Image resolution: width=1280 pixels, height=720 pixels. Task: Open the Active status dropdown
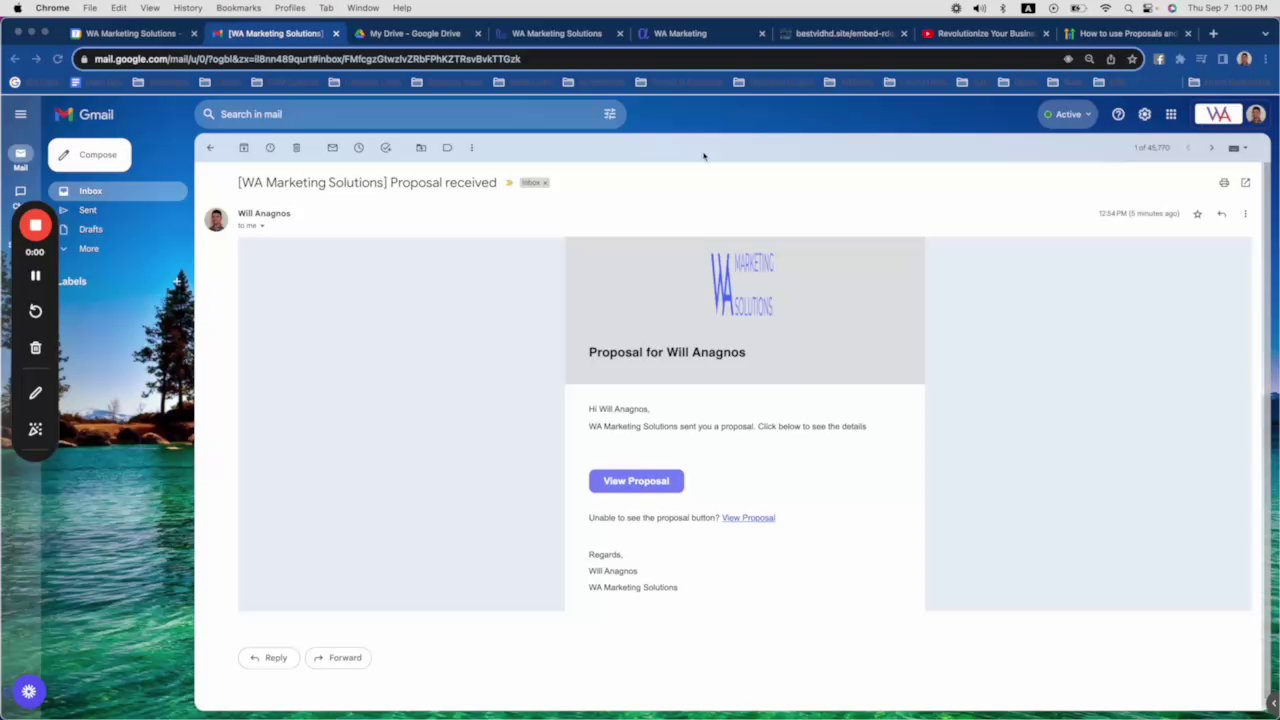point(1067,114)
